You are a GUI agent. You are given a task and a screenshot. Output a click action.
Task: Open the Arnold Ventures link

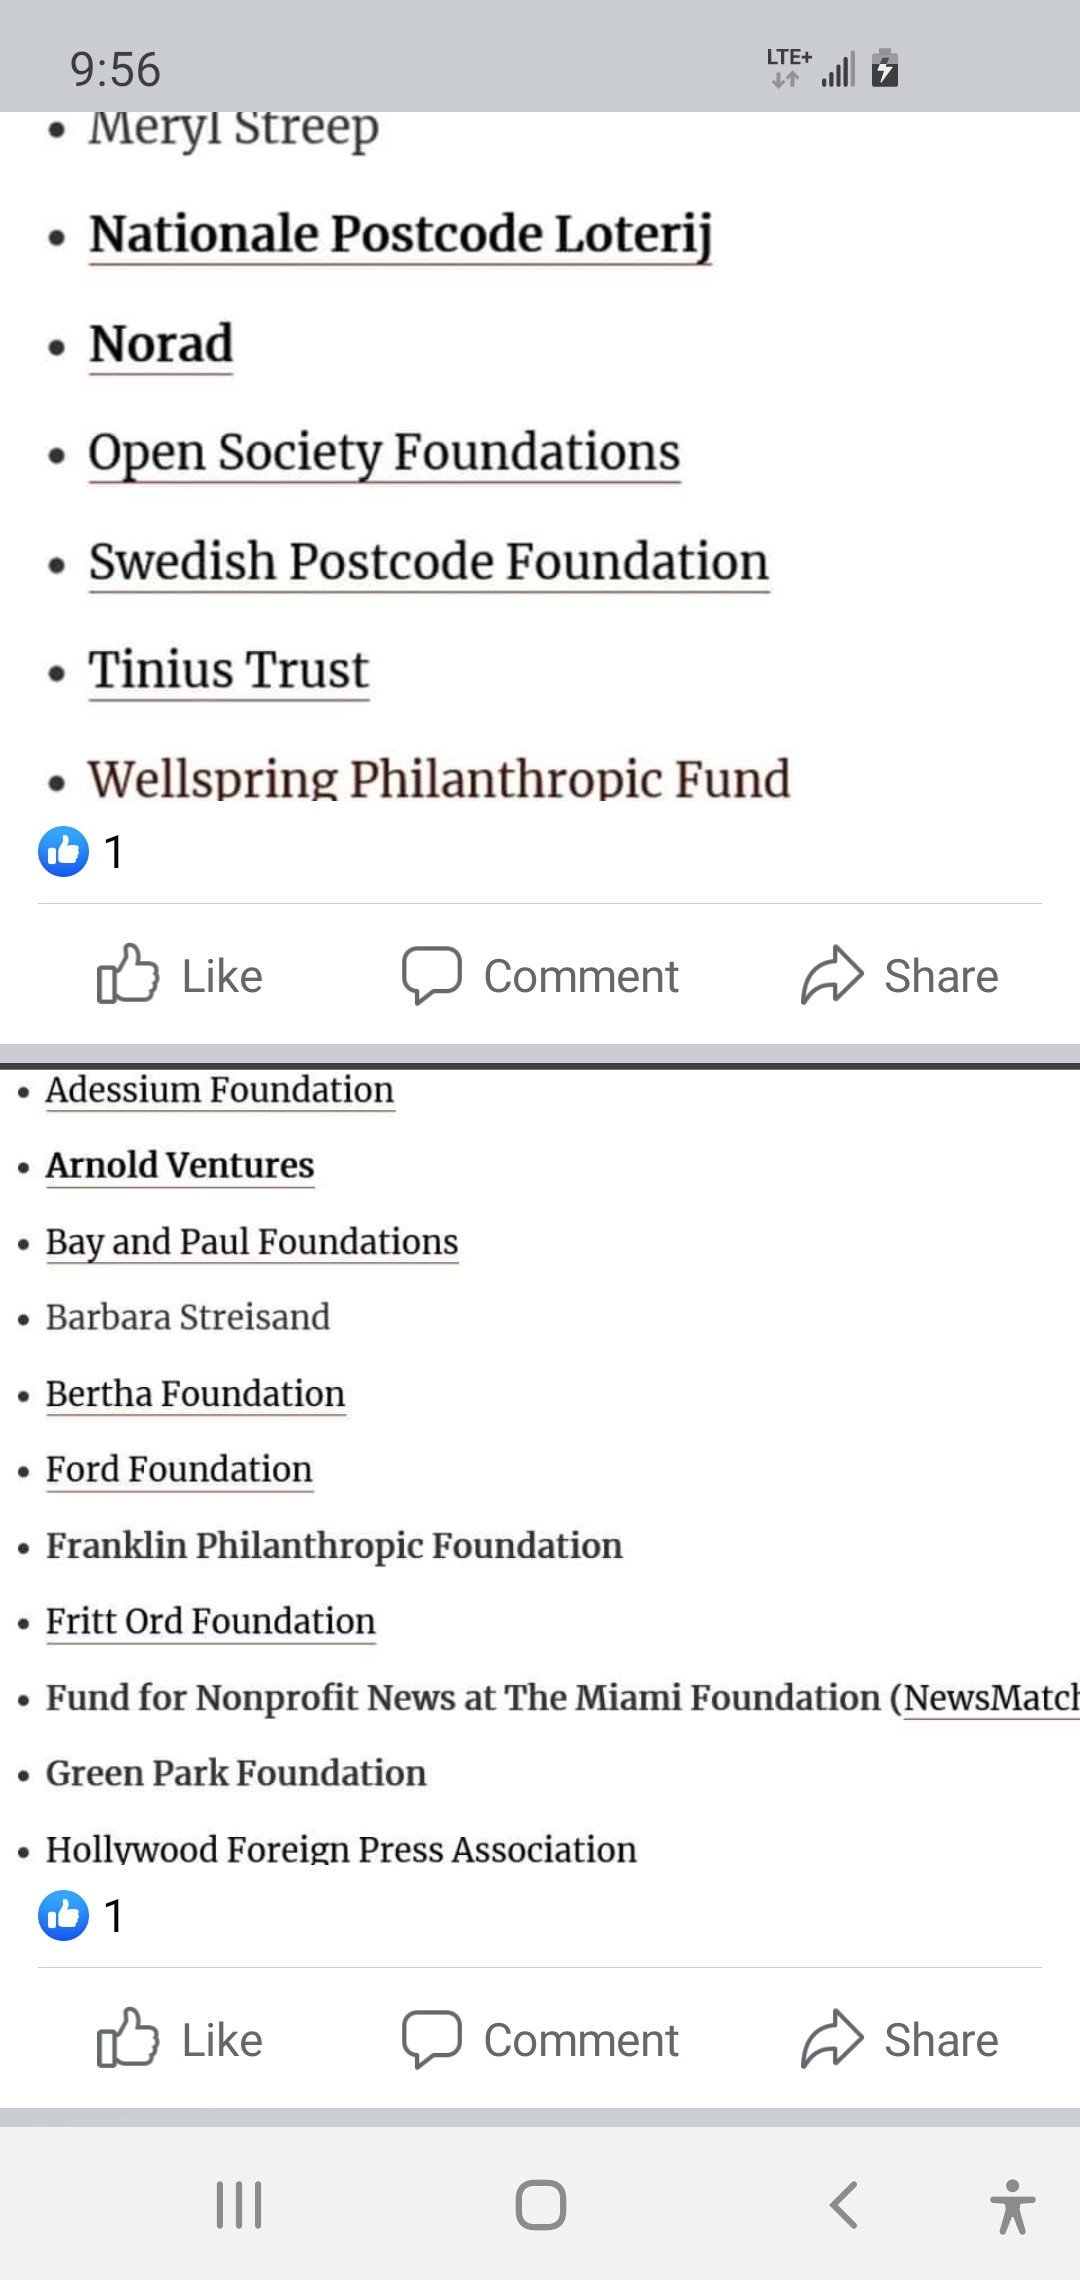[180, 1165]
